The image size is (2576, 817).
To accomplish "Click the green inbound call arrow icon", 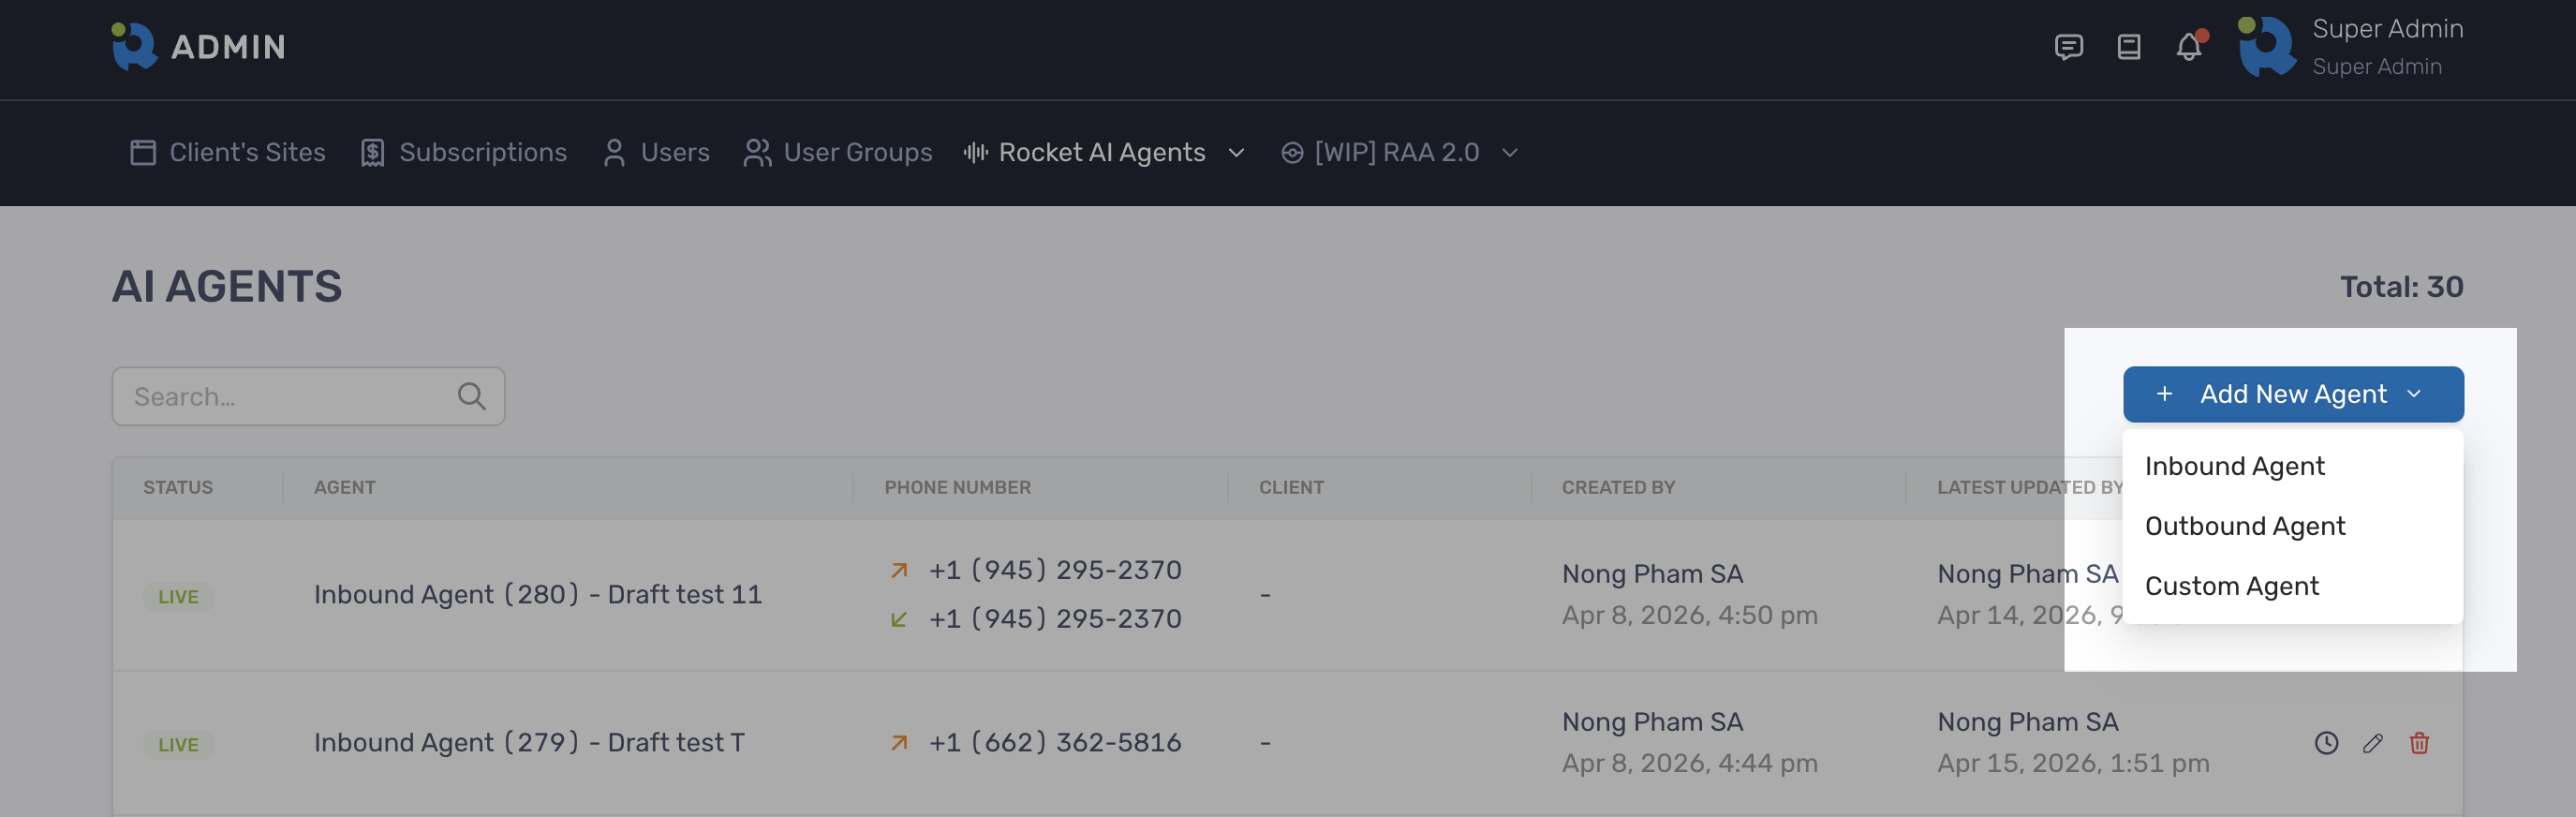I will 898,618.
